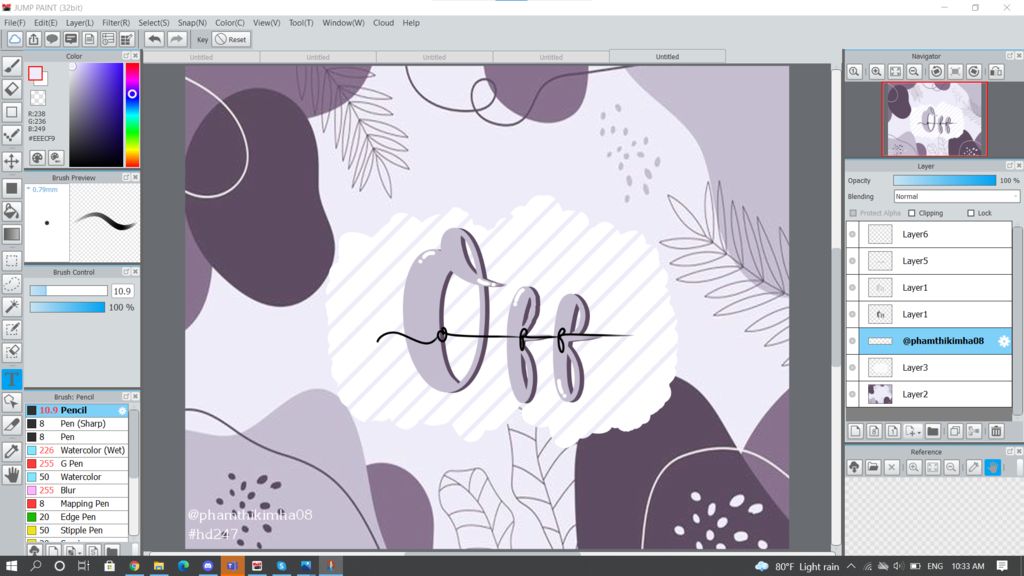Select the G Pen brush
1024x576 pixels.
(x=77, y=464)
